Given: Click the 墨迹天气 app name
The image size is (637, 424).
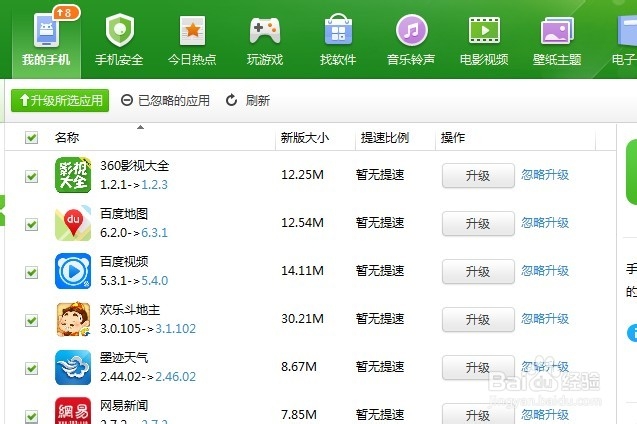Looking at the screenshot, I should 124,357.
